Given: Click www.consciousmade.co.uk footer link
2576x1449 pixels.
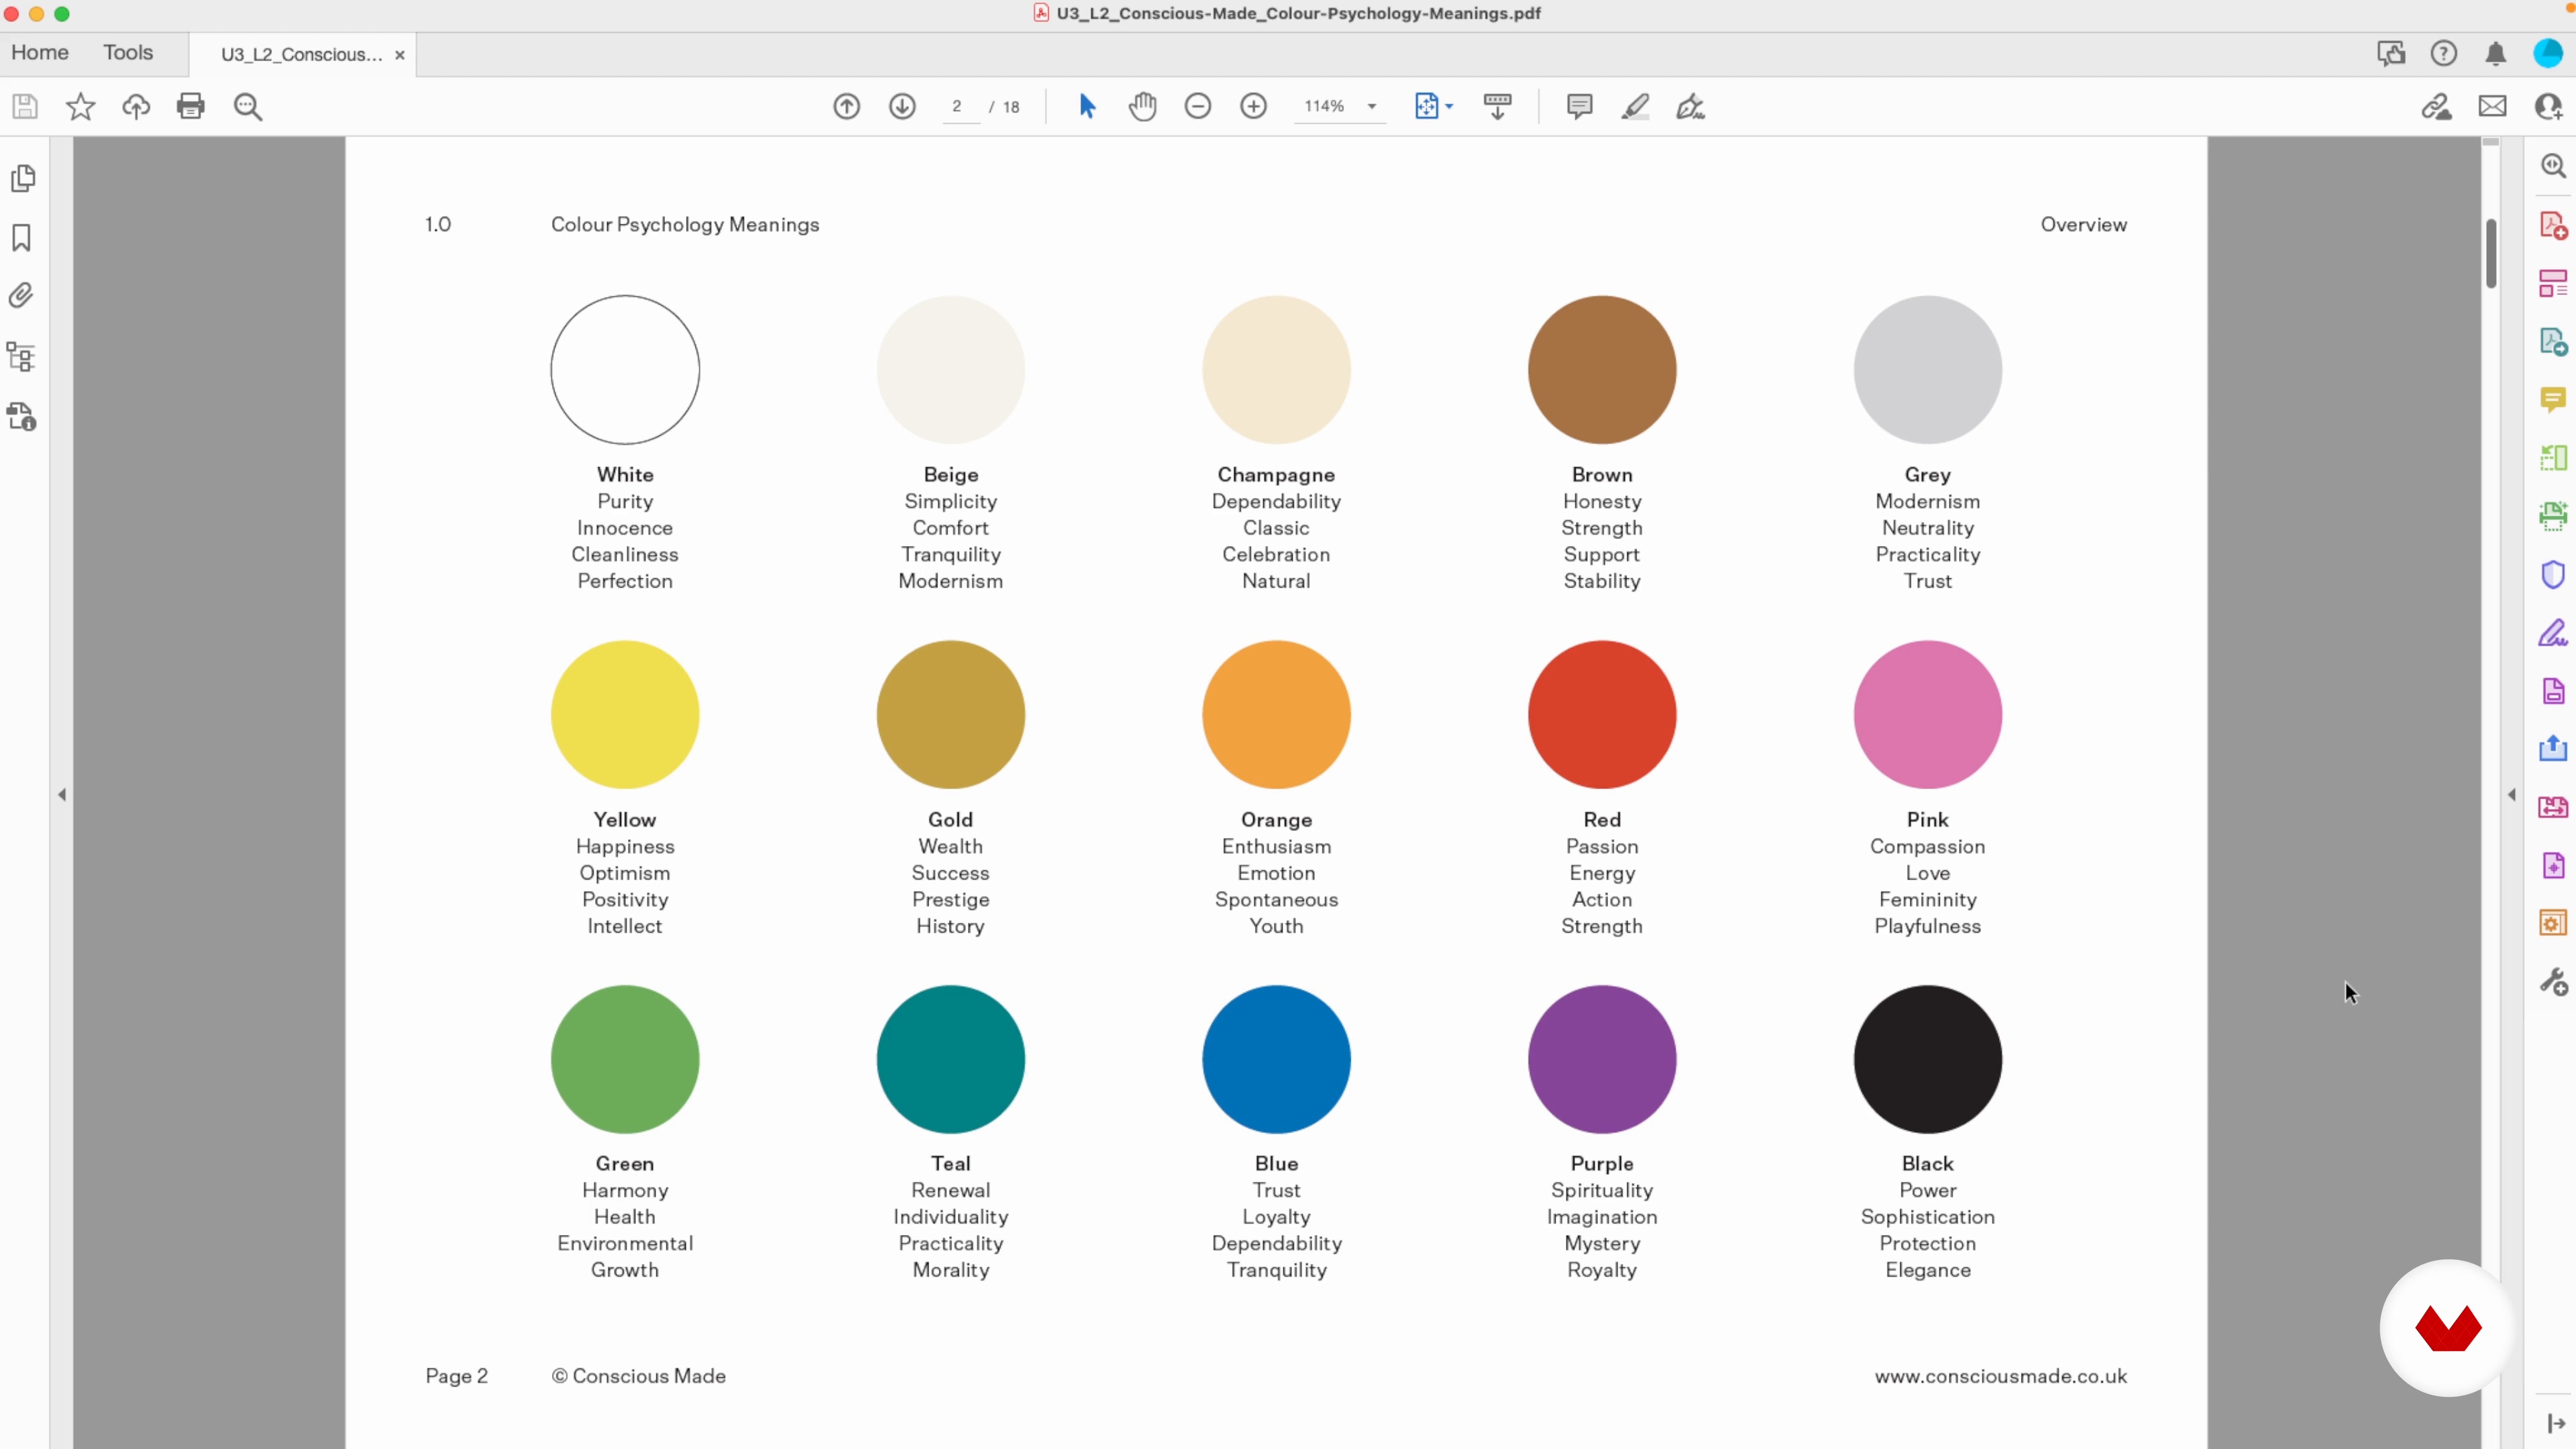Looking at the screenshot, I should coord(2000,1376).
